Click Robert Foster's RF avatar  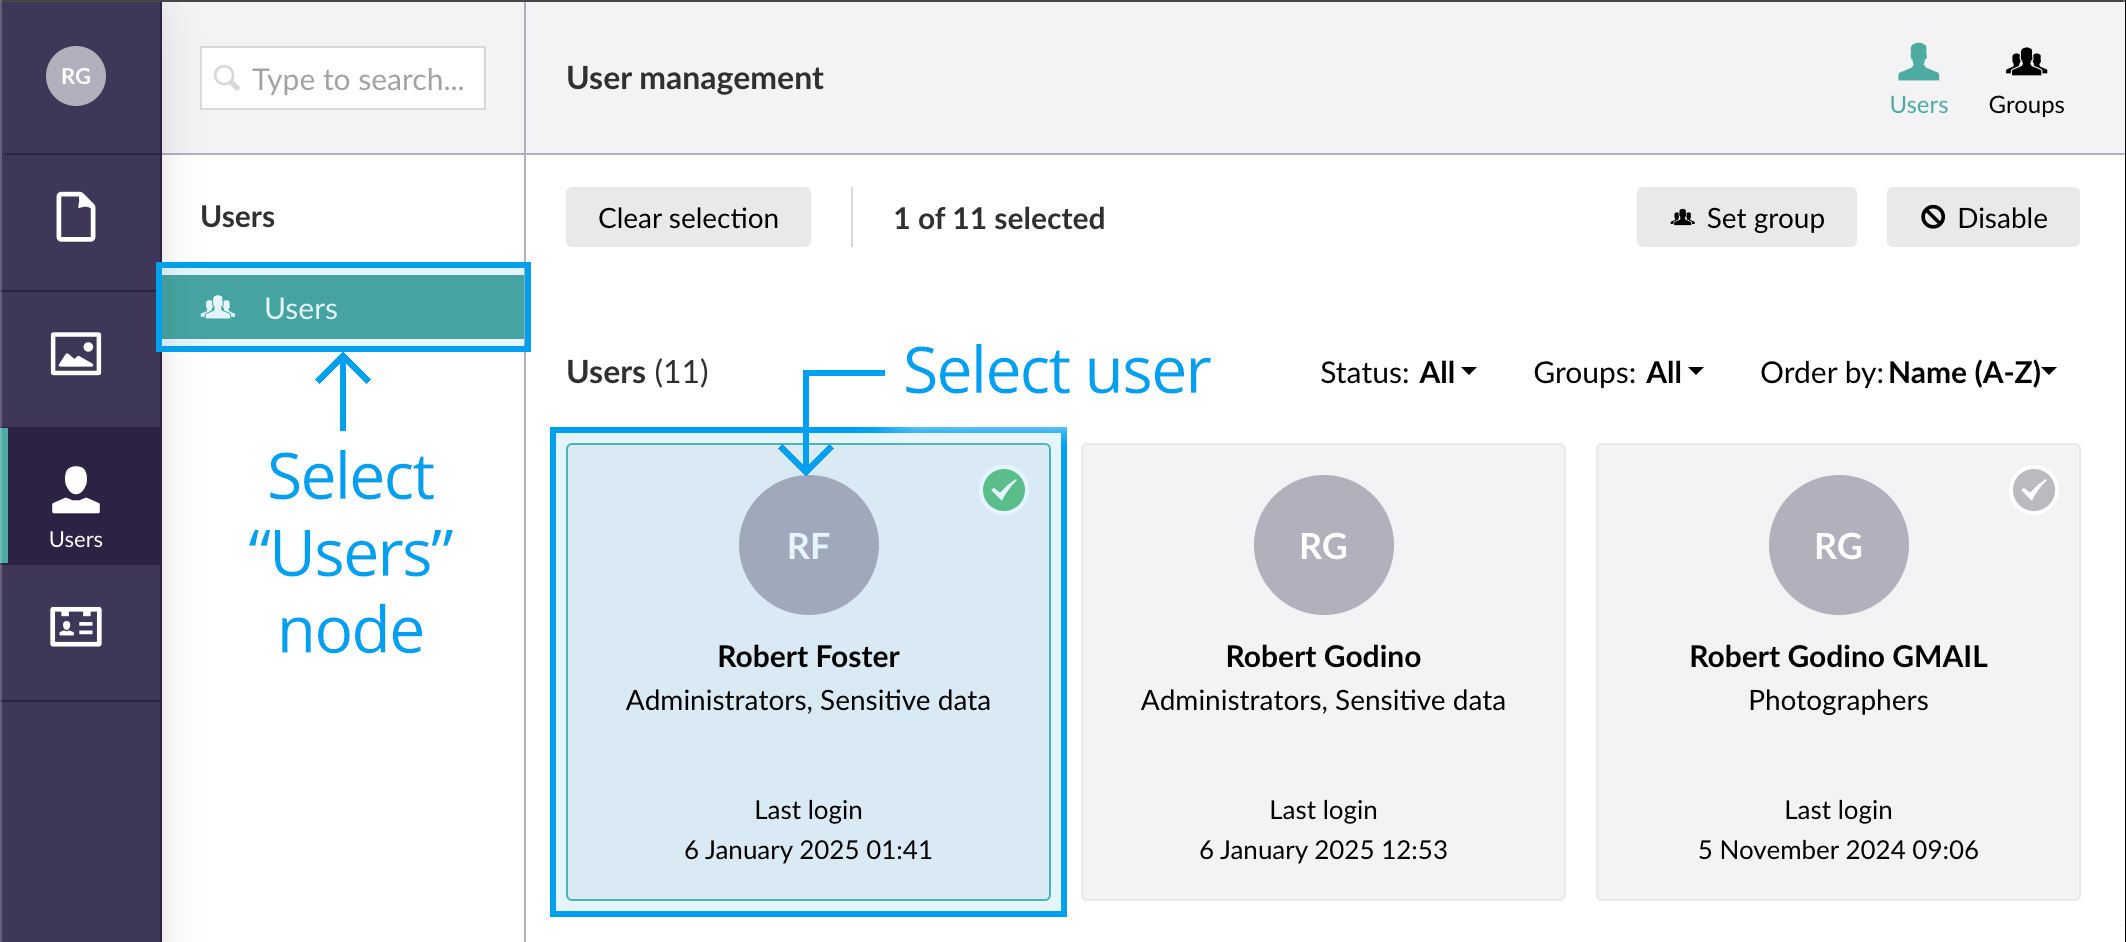[808, 545]
